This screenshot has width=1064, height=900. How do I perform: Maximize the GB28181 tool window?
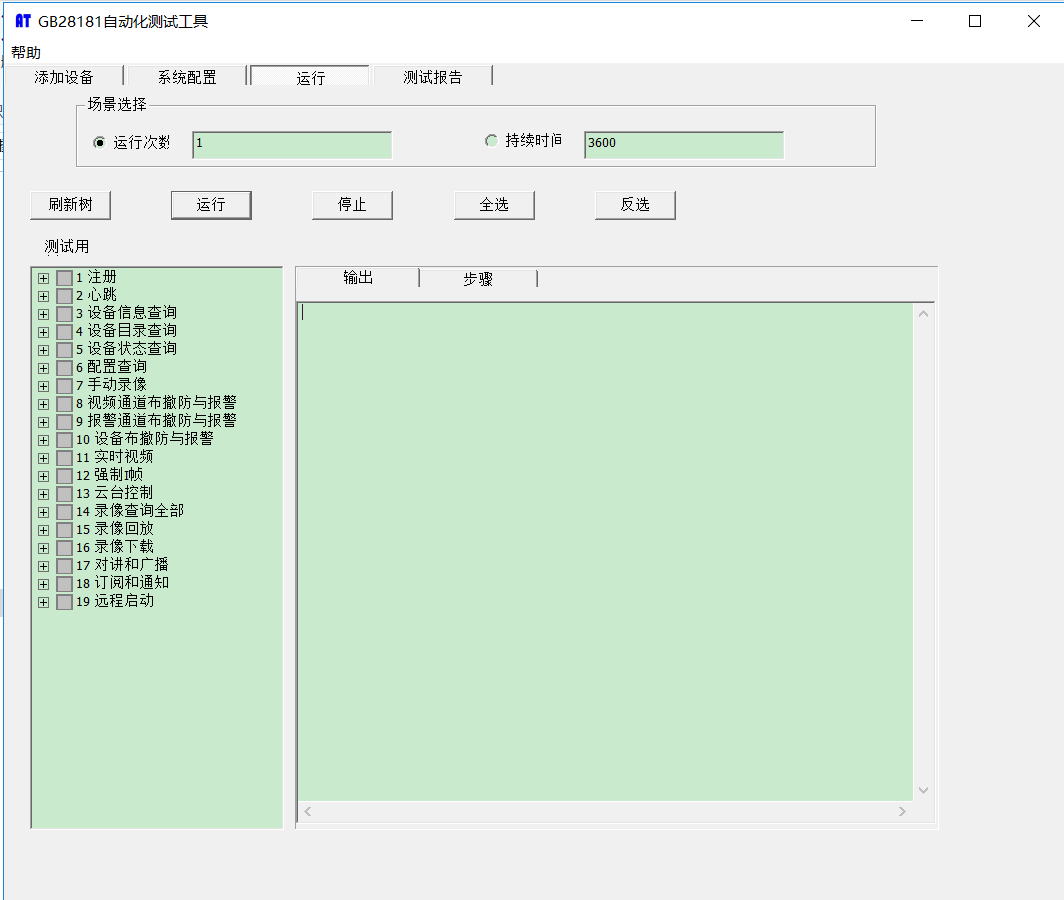point(975,21)
